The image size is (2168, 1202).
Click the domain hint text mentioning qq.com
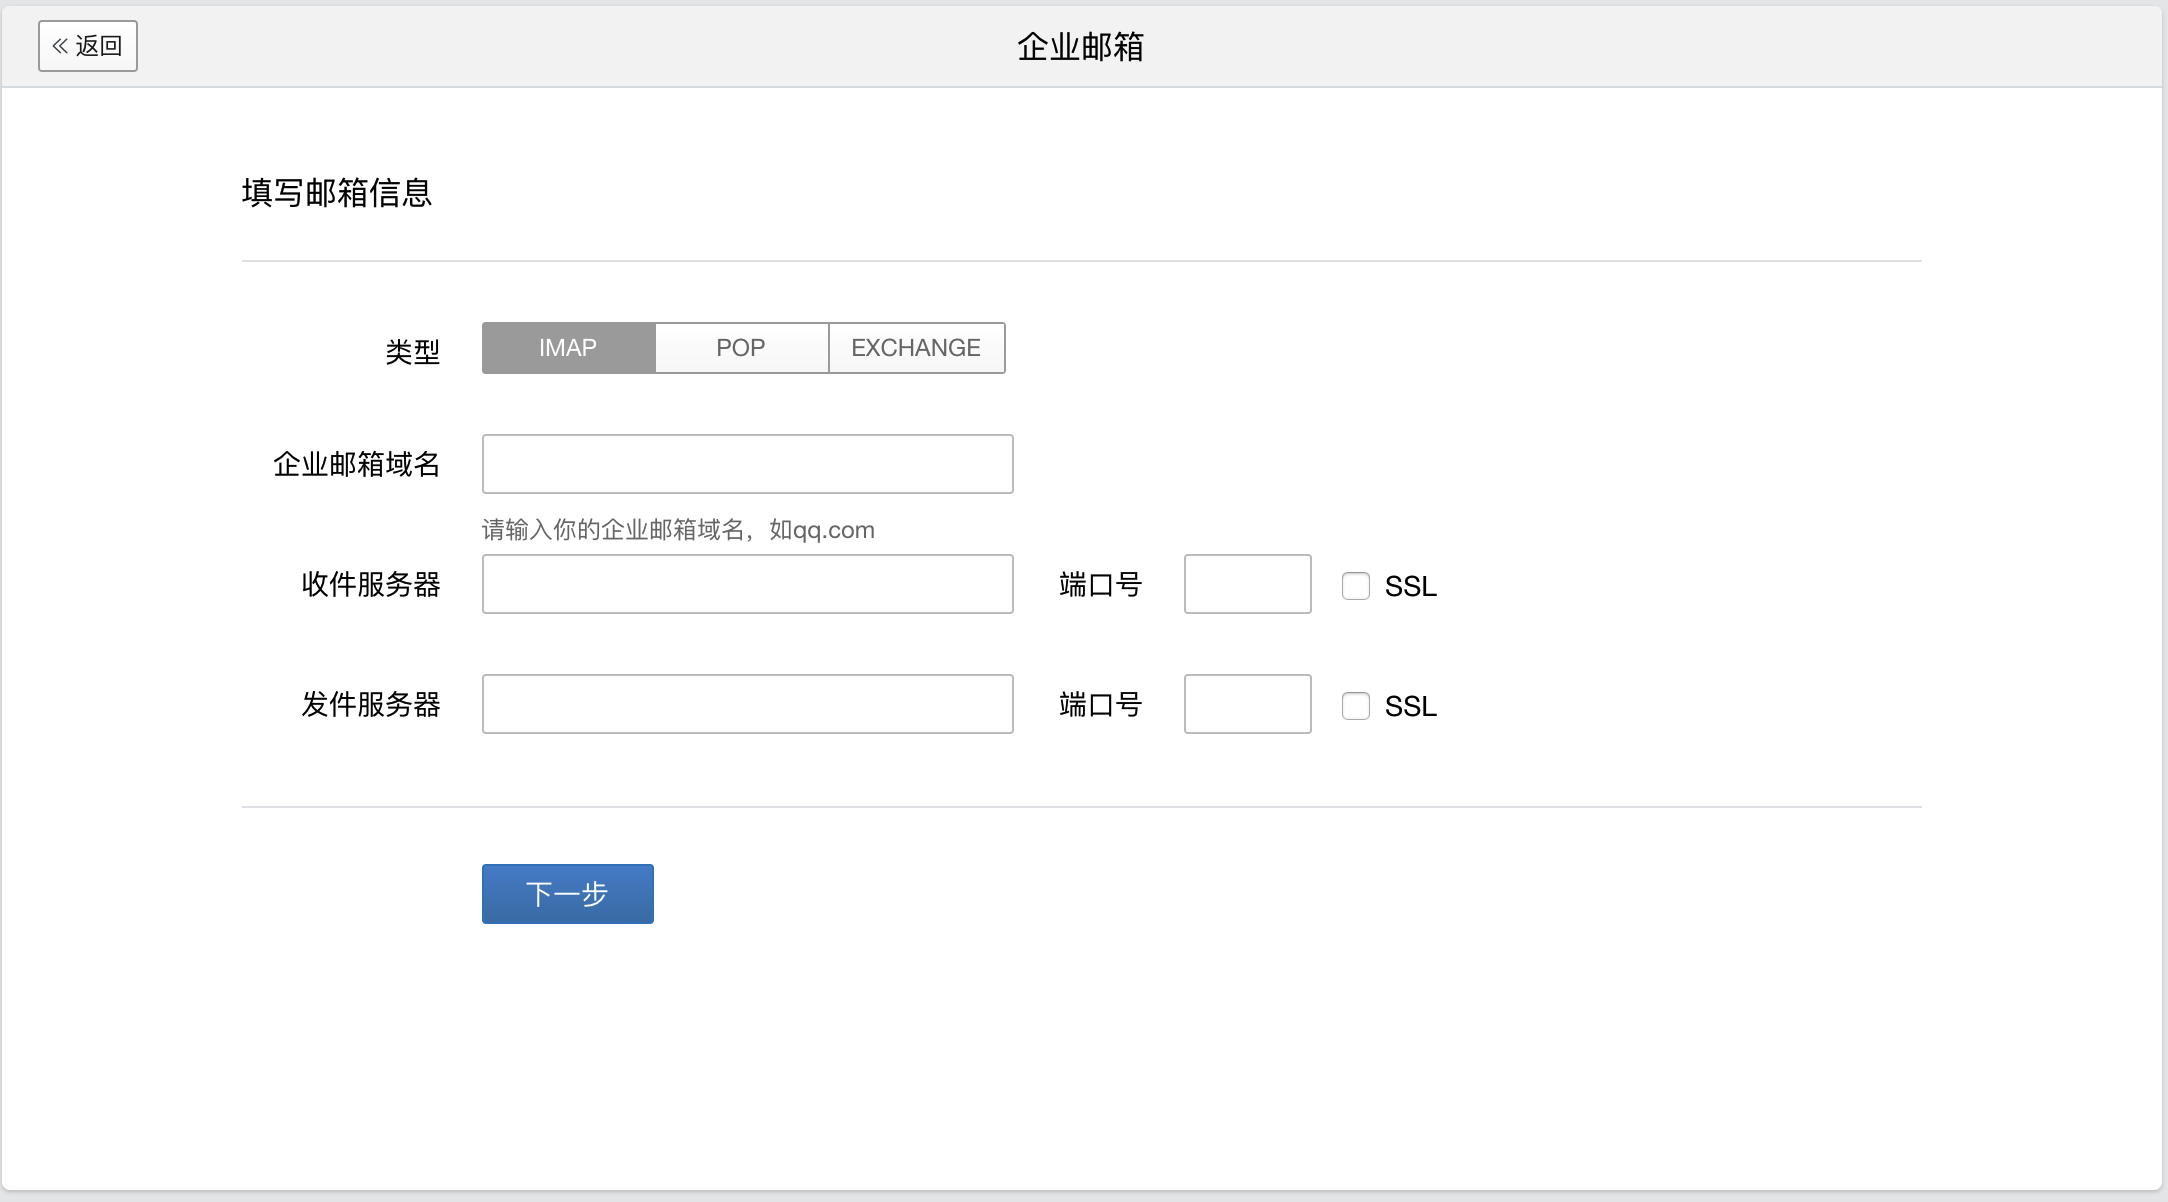(678, 530)
